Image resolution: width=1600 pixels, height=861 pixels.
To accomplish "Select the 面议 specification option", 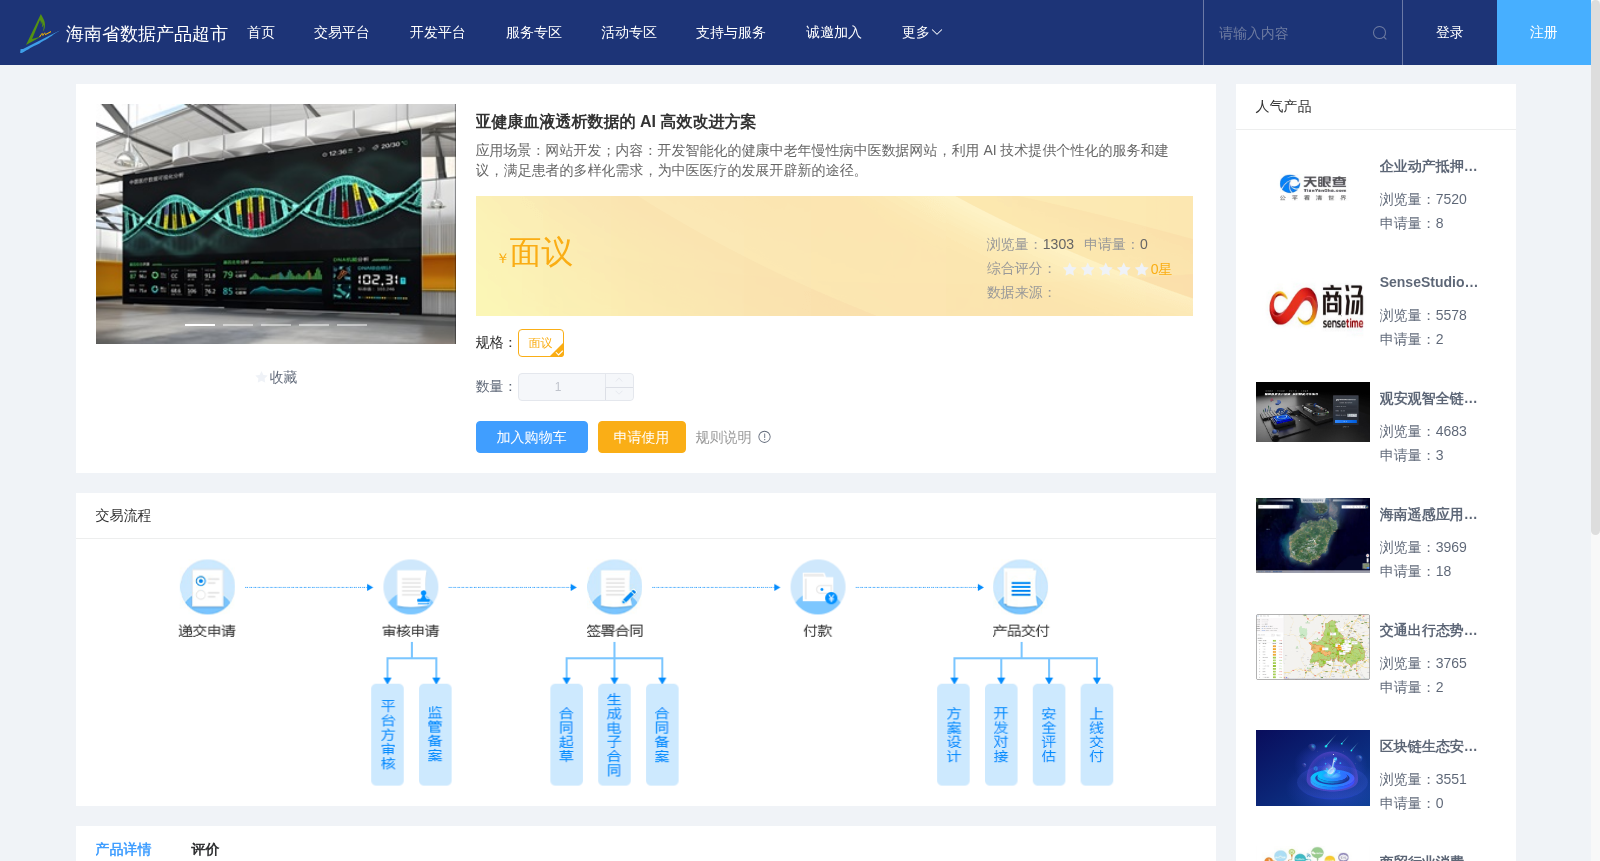I will [541, 343].
